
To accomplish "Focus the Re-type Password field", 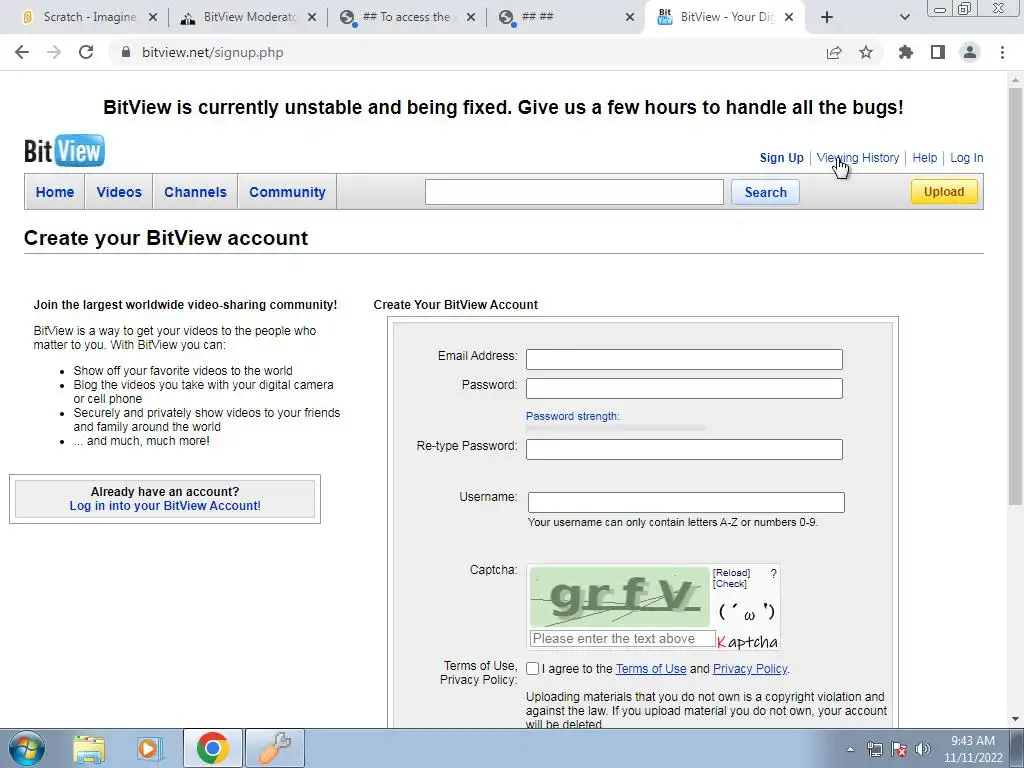I will pyautogui.click(x=684, y=449).
